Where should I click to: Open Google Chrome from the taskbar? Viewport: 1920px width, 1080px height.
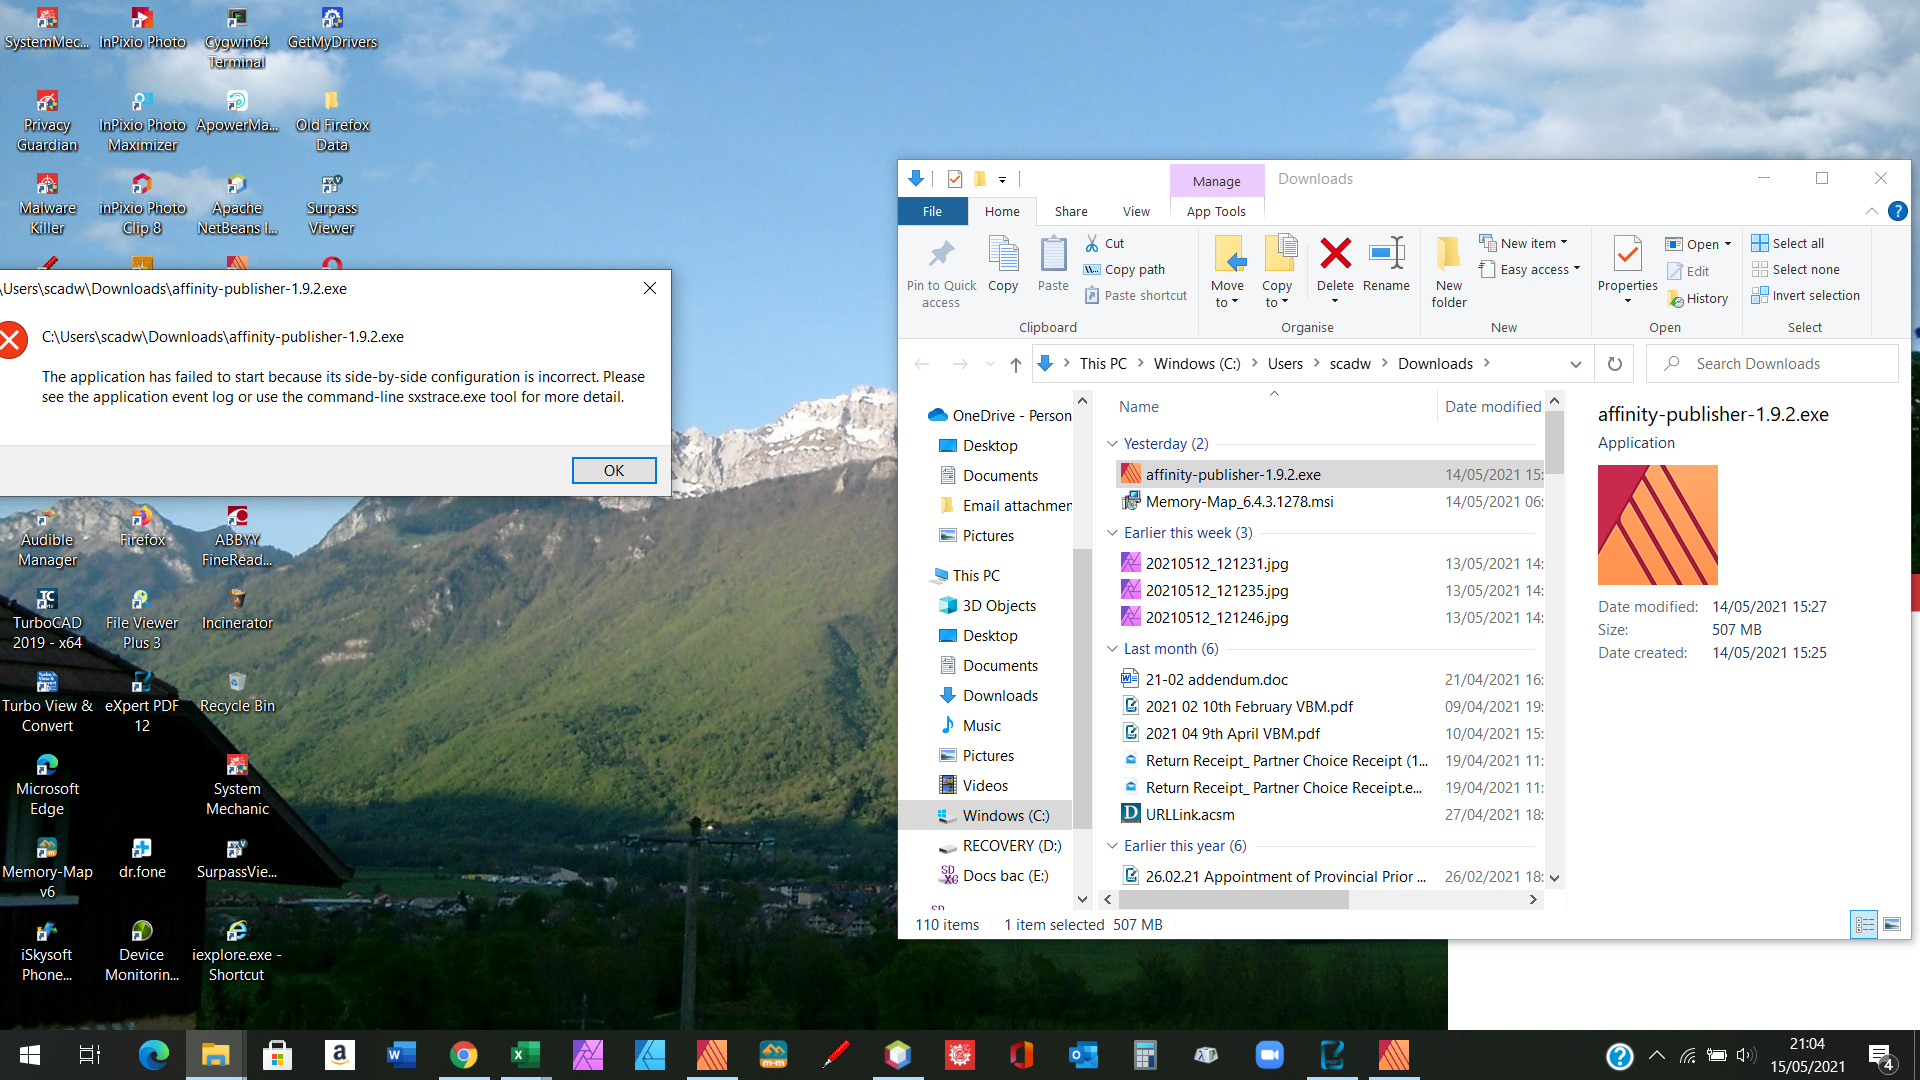coord(464,1055)
